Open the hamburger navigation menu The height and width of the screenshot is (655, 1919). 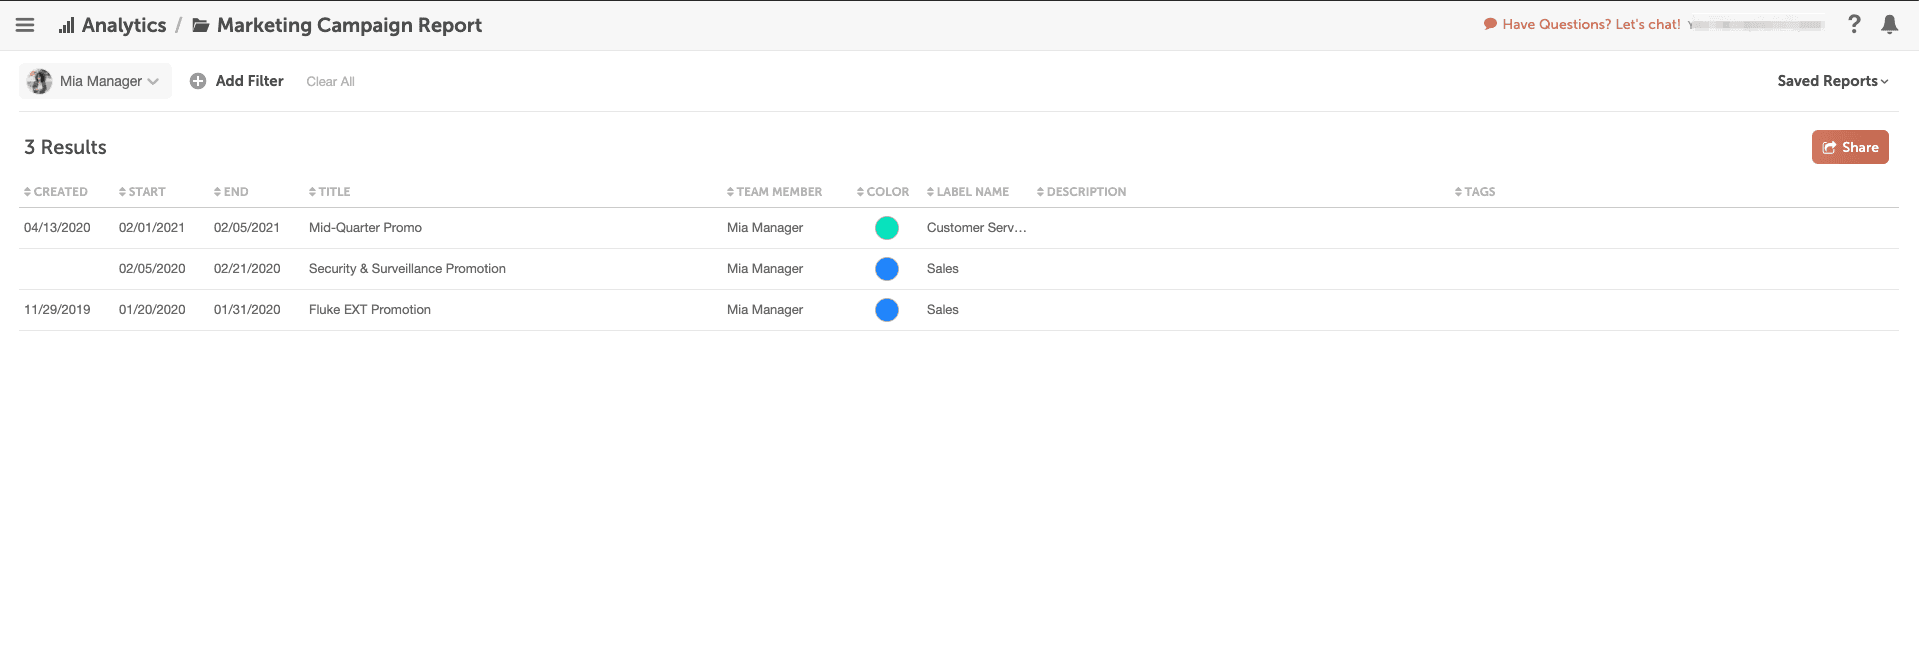[25, 25]
